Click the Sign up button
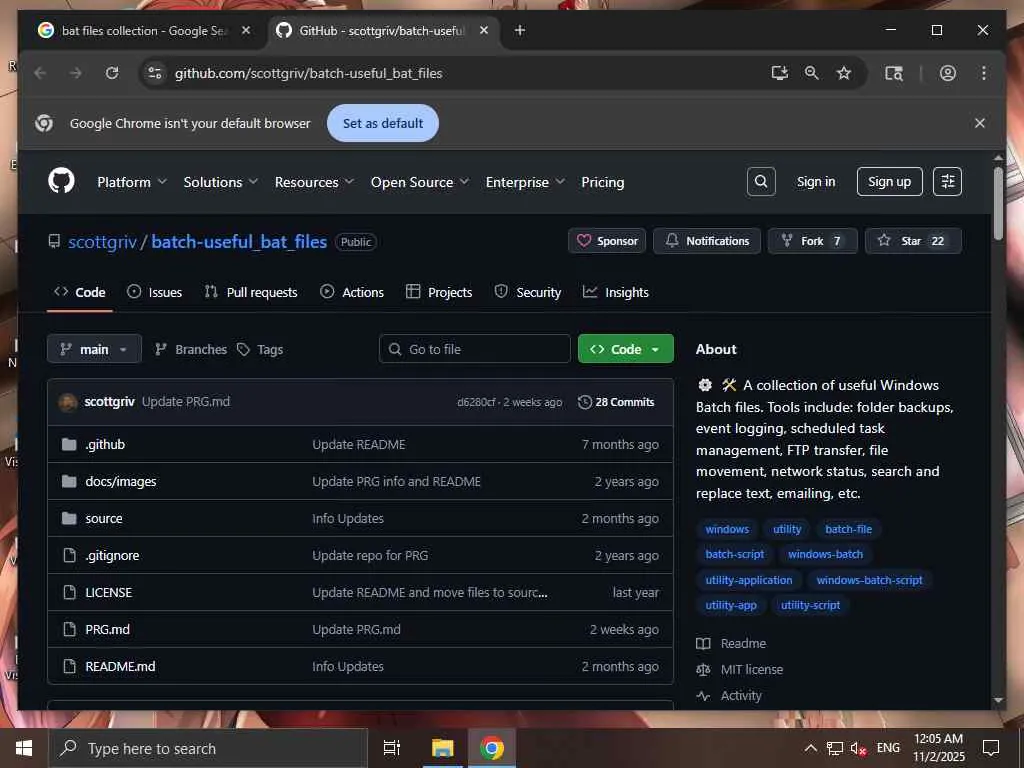This screenshot has width=1024, height=768. (x=889, y=182)
